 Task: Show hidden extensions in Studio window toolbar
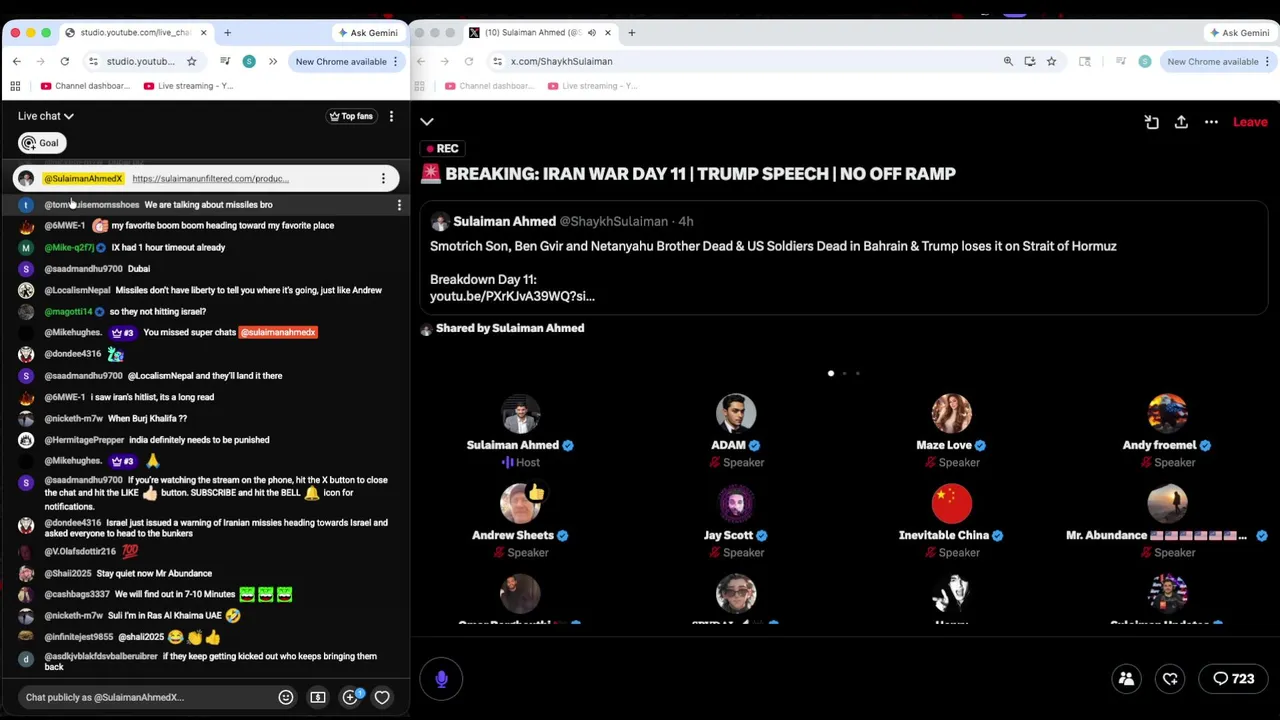pos(272,61)
